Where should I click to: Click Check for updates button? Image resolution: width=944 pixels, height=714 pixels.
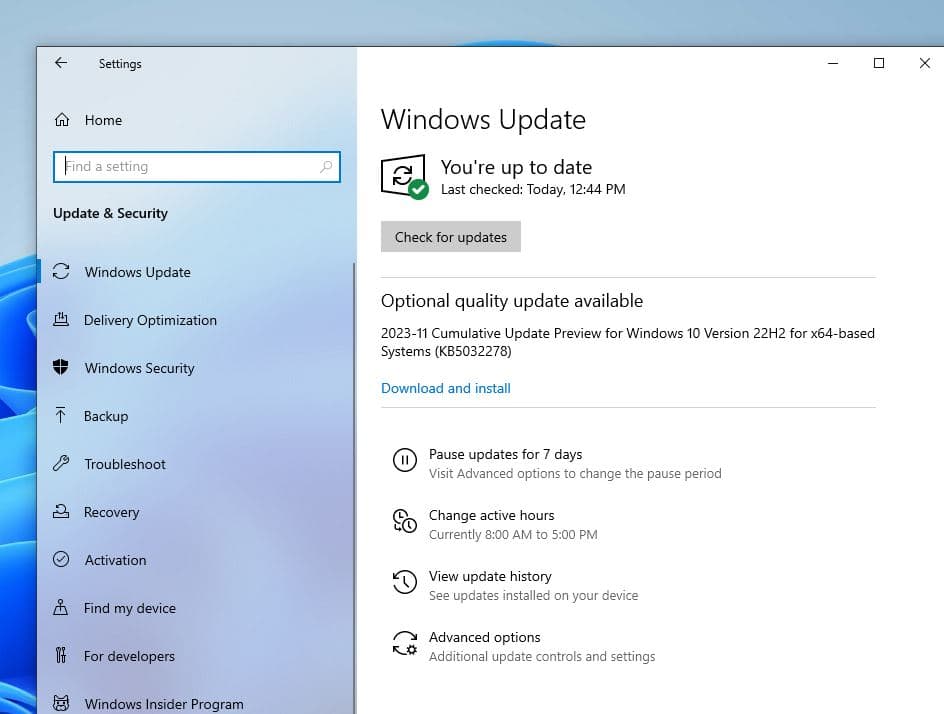(450, 237)
